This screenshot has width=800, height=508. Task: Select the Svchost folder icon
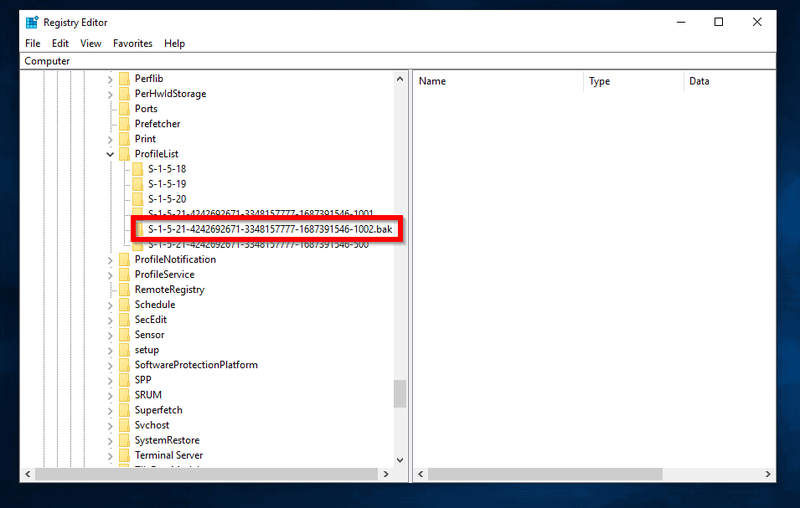[x=124, y=425]
